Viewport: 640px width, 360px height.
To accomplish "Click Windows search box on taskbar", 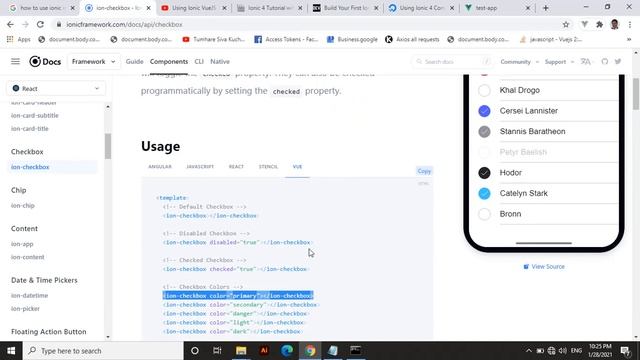I will [103, 351].
